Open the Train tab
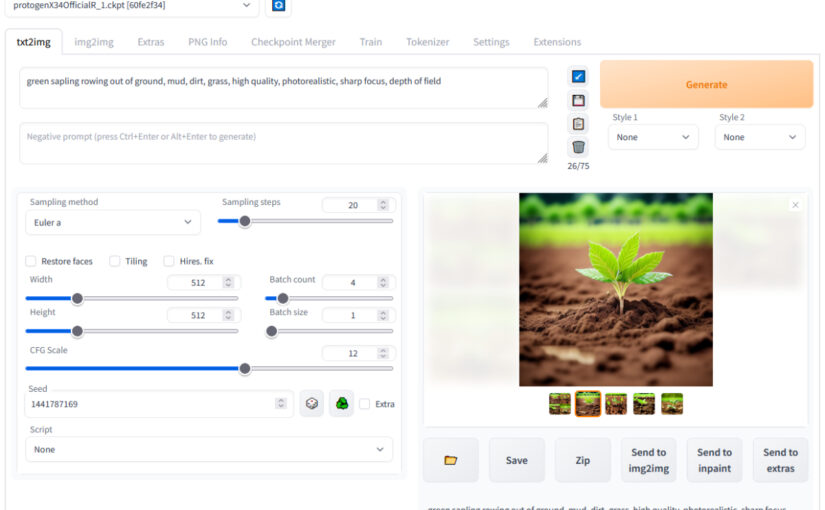The width and height of the screenshot is (825, 510). coord(371,42)
